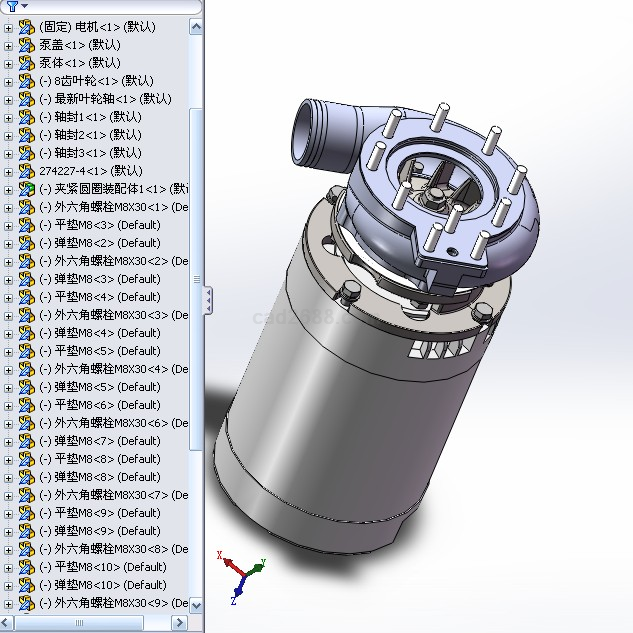The image size is (633, 633).
Task: Expand the 外六角螺栓M8X30<1> node
Action: pyautogui.click(x=9, y=207)
